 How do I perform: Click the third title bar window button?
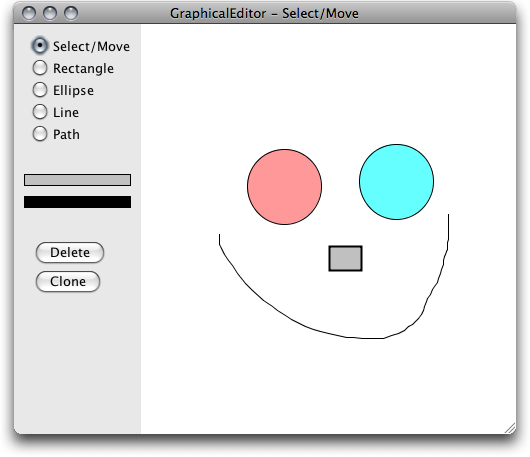pos(71,14)
